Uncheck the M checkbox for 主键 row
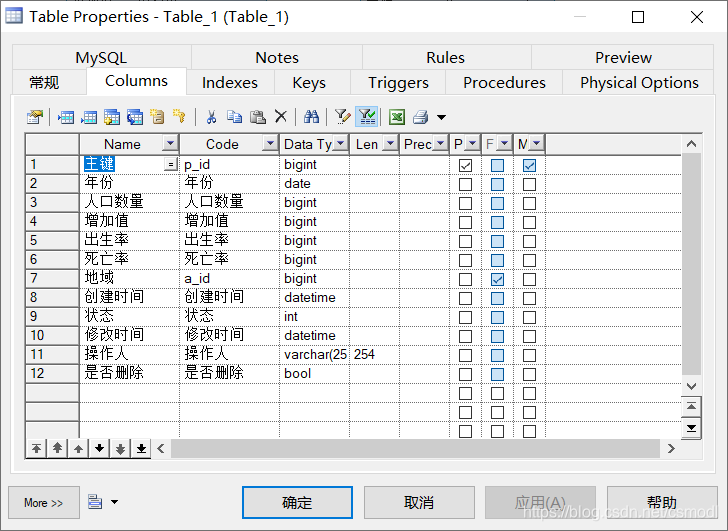Screen dimensions: 728x531 [x=529, y=165]
